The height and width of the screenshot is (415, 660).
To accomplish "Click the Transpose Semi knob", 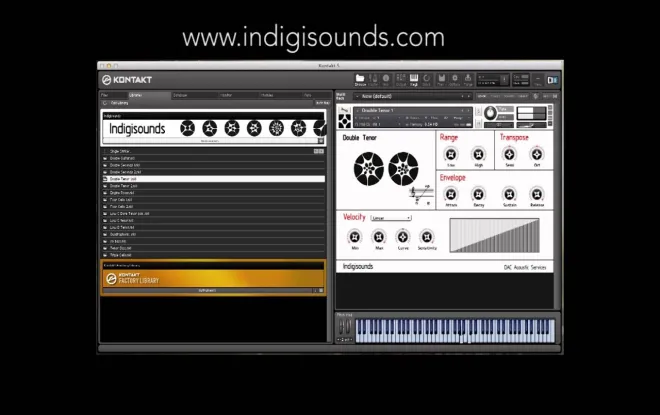I will point(509,154).
